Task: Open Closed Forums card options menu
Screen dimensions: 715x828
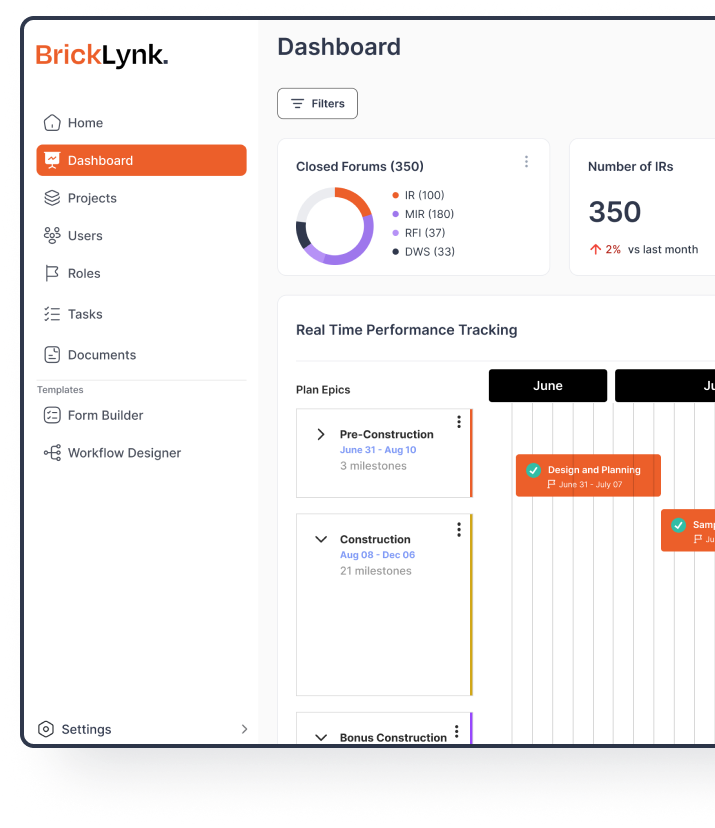Action: [526, 162]
